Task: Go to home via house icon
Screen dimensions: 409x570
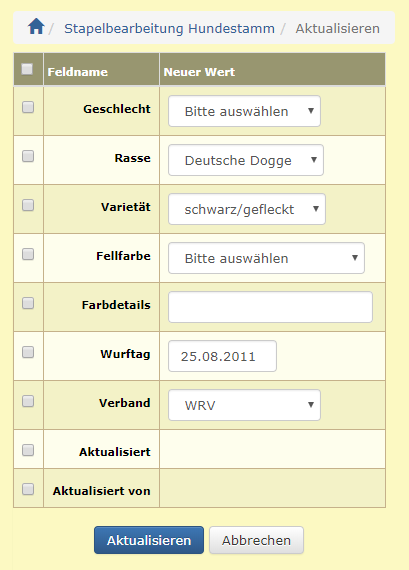Action: [x=36, y=27]
